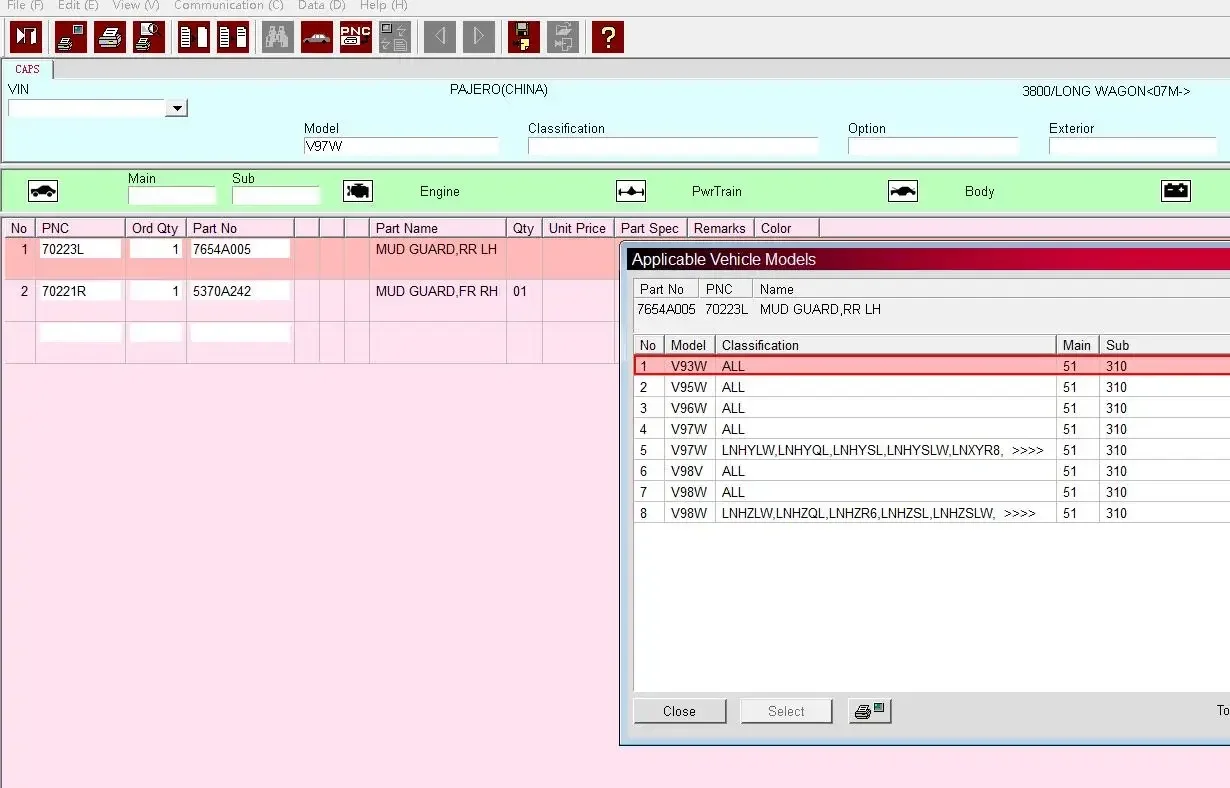Image resolution: width=1230 pixels, height=788 pixels.
Task: Click the battery electrical group icon
Action: (1176, 191)
